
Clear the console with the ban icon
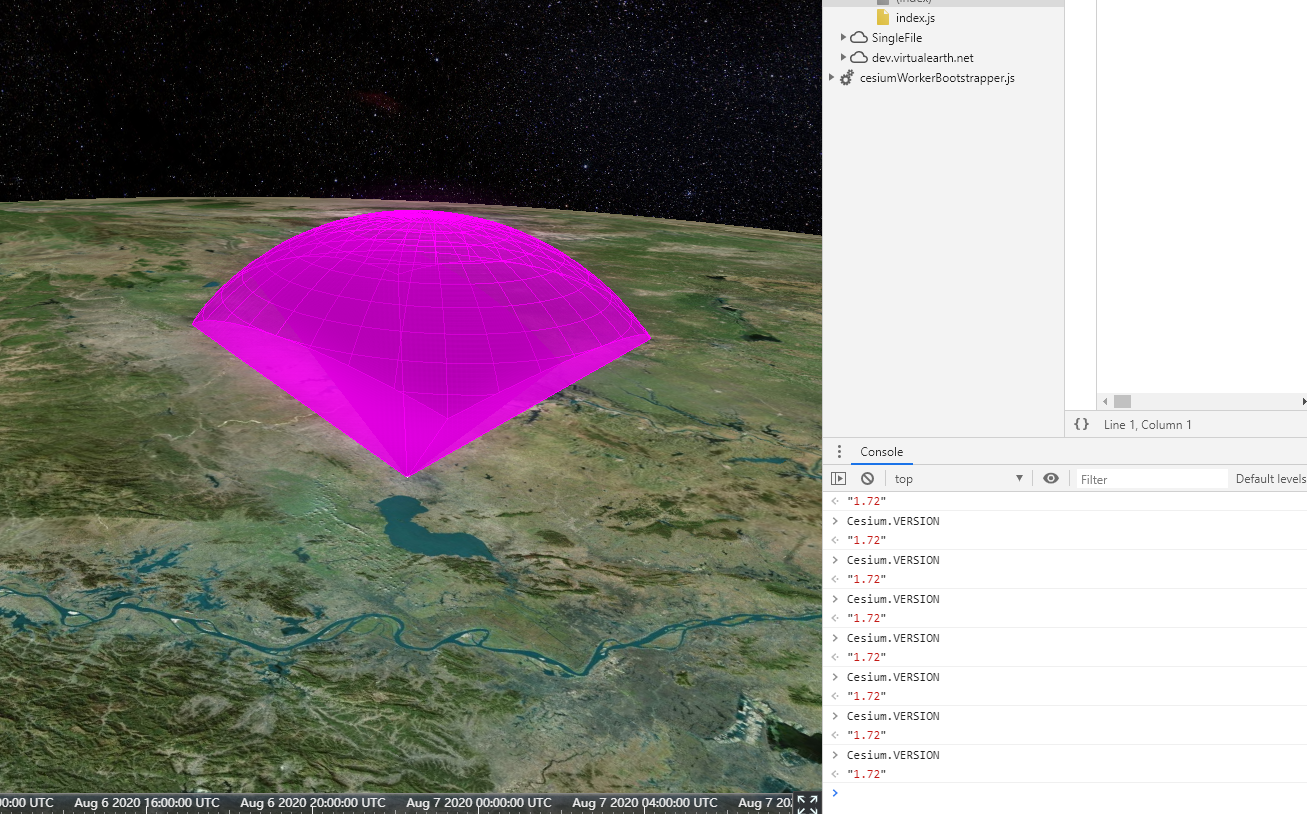coord(867,479)
